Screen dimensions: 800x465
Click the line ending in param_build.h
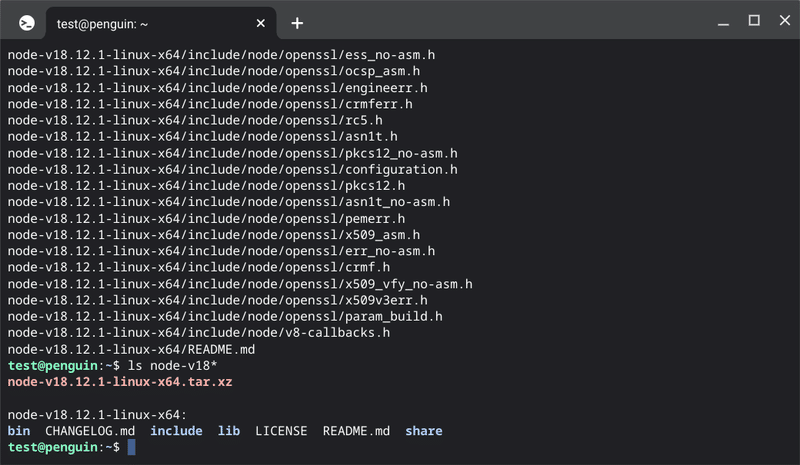tap(225, 316)
